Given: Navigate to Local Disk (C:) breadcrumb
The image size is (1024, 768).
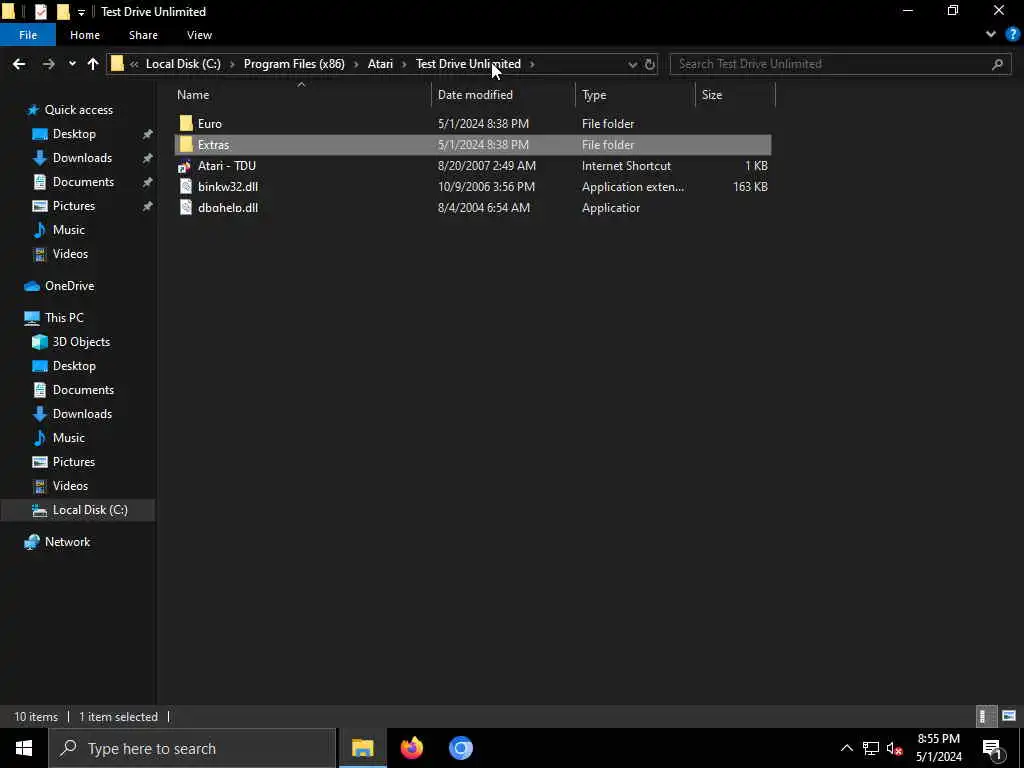Looking at the screenshot, I should coord(183,64).
